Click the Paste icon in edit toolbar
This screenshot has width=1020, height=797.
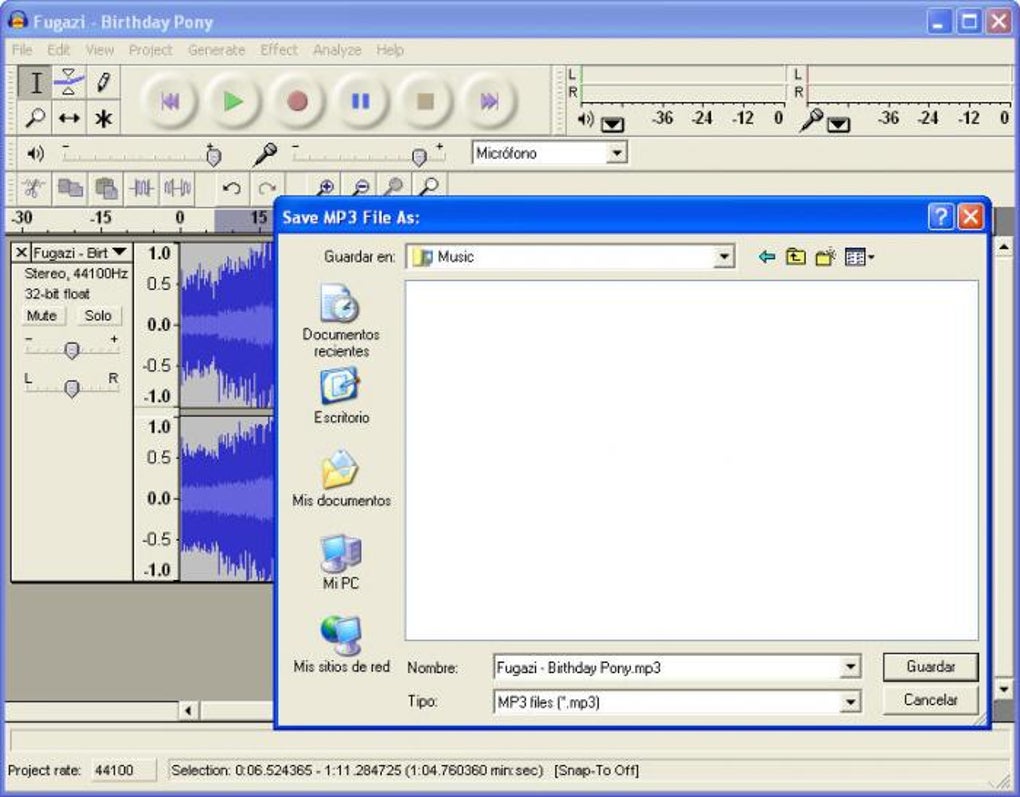105,189
